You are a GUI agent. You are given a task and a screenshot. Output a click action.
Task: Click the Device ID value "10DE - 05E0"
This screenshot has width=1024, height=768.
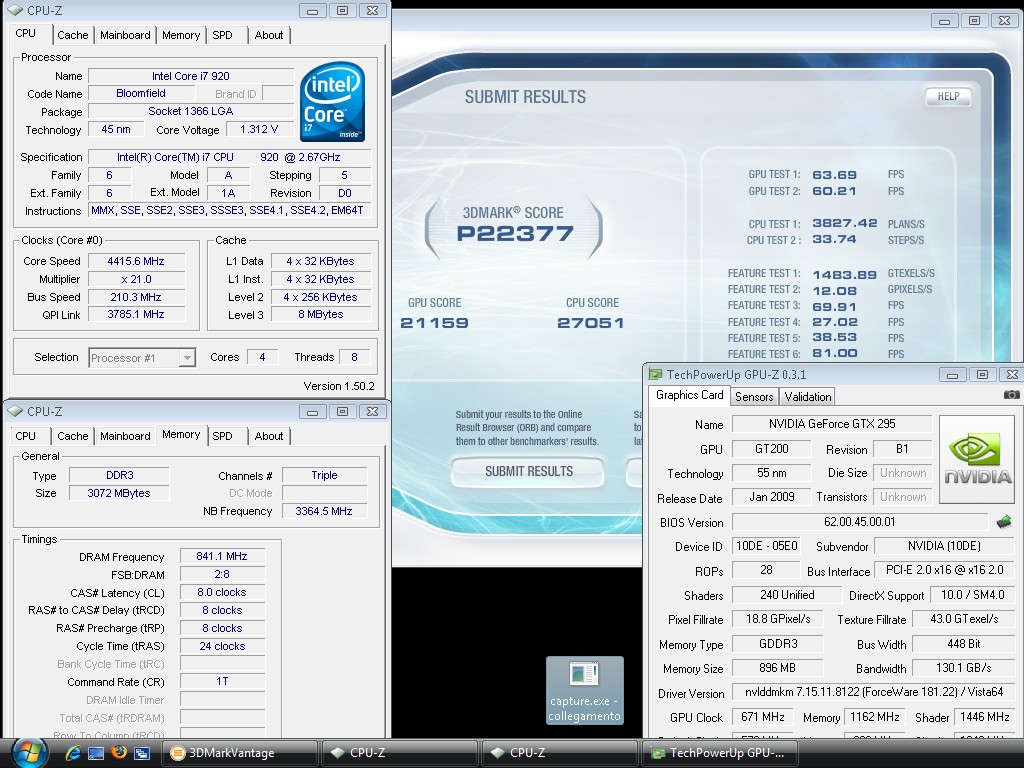click(x=767, y=546)
